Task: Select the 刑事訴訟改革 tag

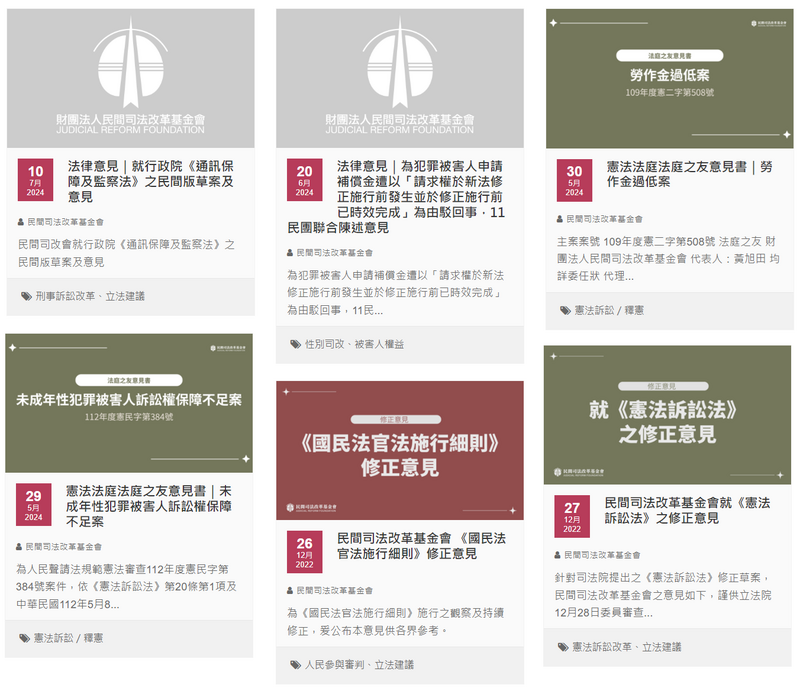Action: pos(65,296)
